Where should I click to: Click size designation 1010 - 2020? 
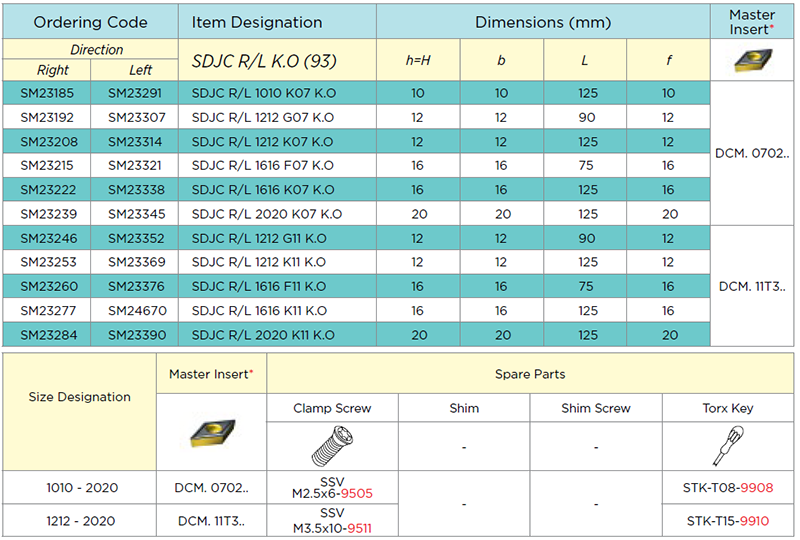tap(82, 487)
